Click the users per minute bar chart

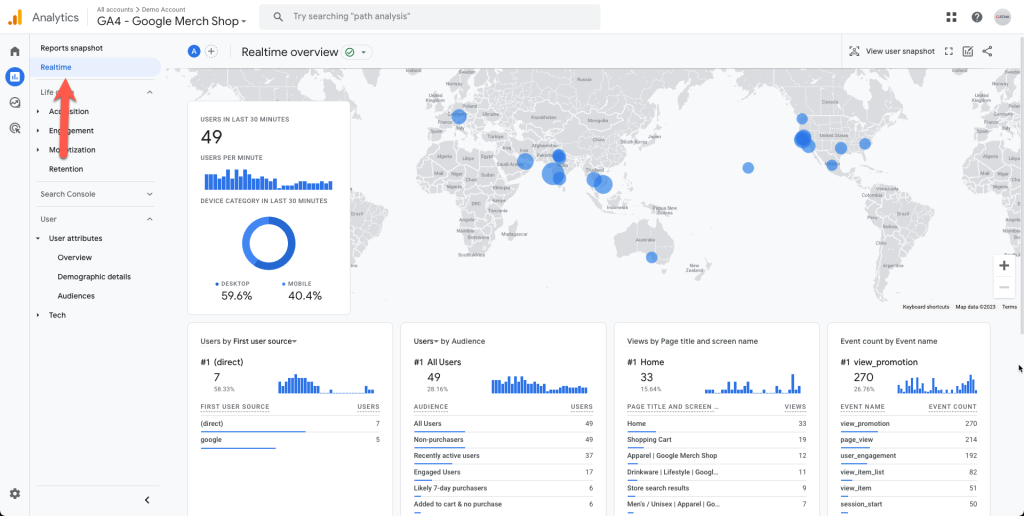click(x=268, y=180)
